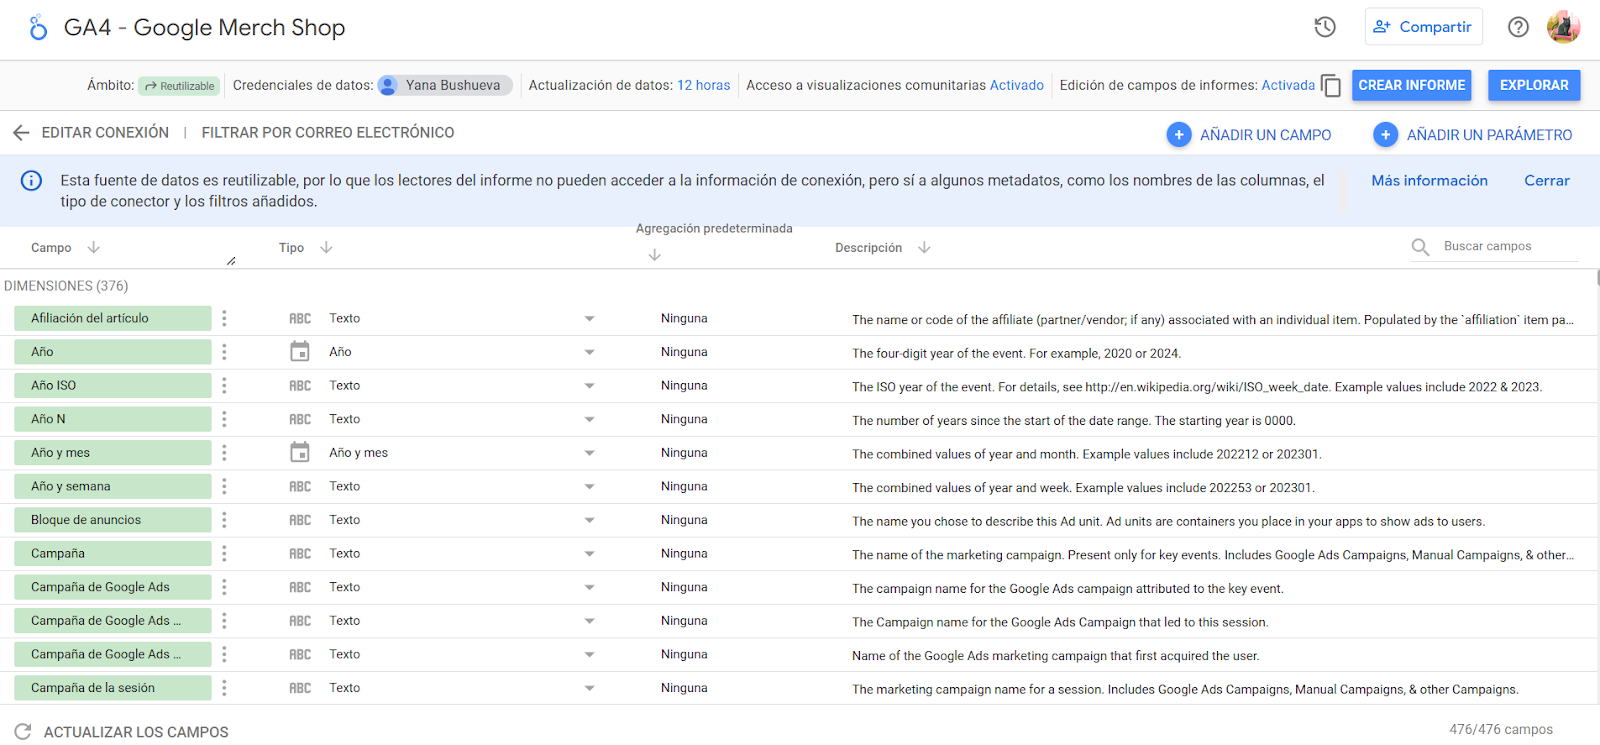1600x745 pixels.
Task: Open Más información link
Action: tap(1429, 181)
